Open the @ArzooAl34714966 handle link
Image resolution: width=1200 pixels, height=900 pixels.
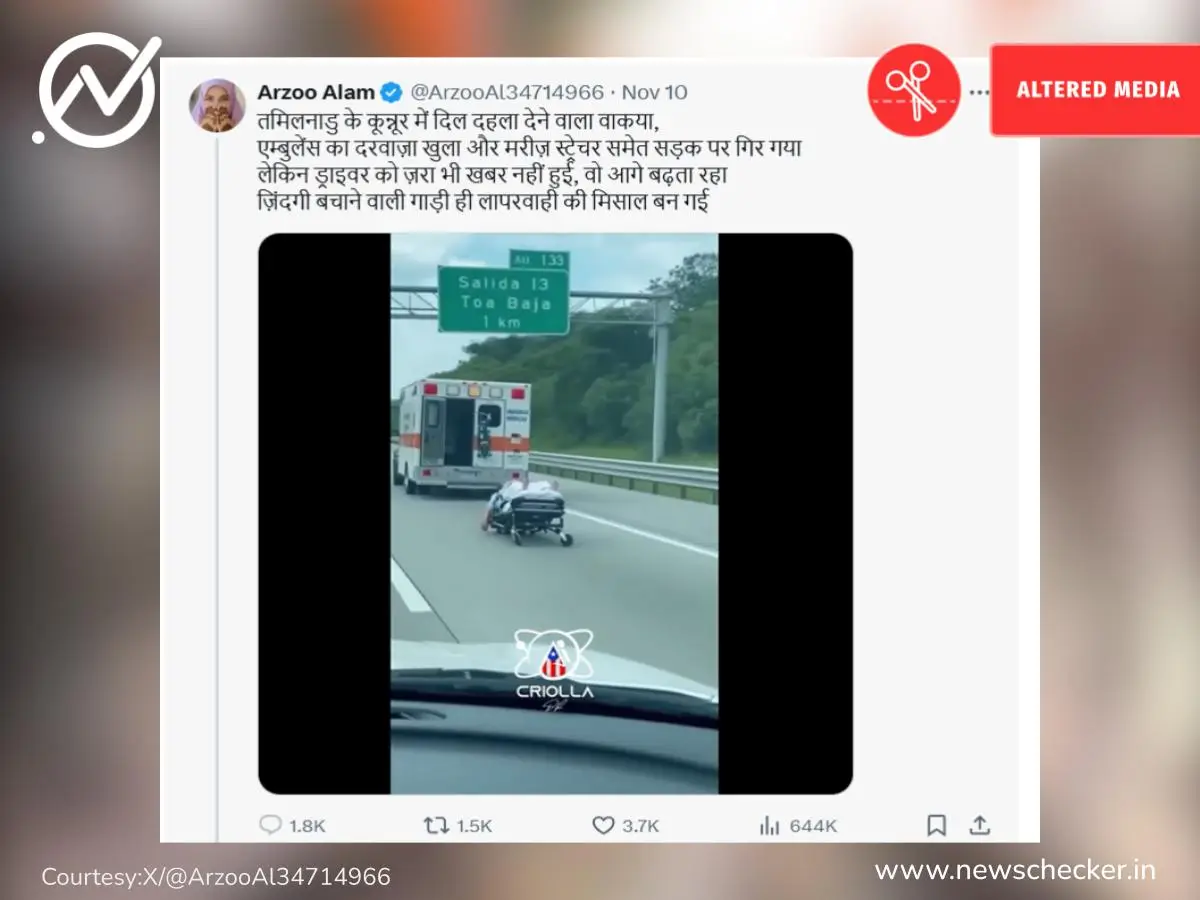tap(507, 92)
